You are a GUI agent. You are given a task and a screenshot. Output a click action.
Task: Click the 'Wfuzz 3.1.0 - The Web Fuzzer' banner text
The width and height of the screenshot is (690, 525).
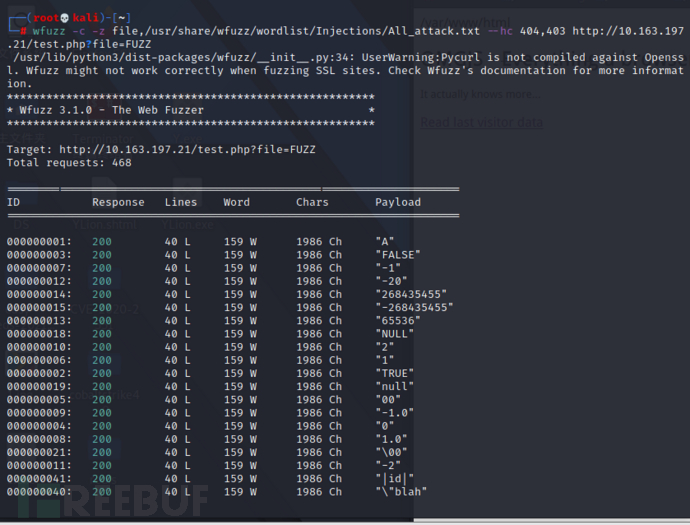[111, 110]
